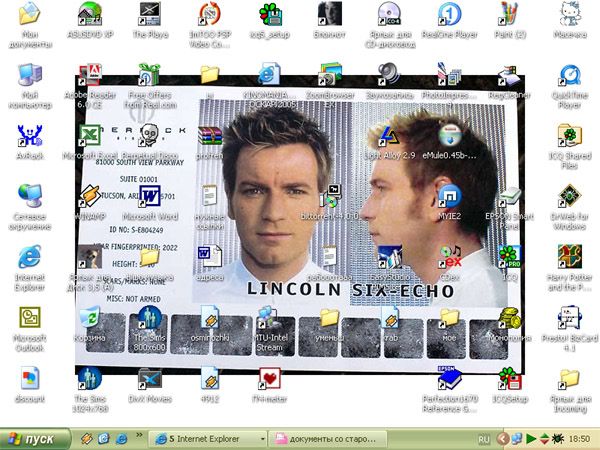
Task: Select Free Offers from Real.com icon
Action: click(150, 75)
